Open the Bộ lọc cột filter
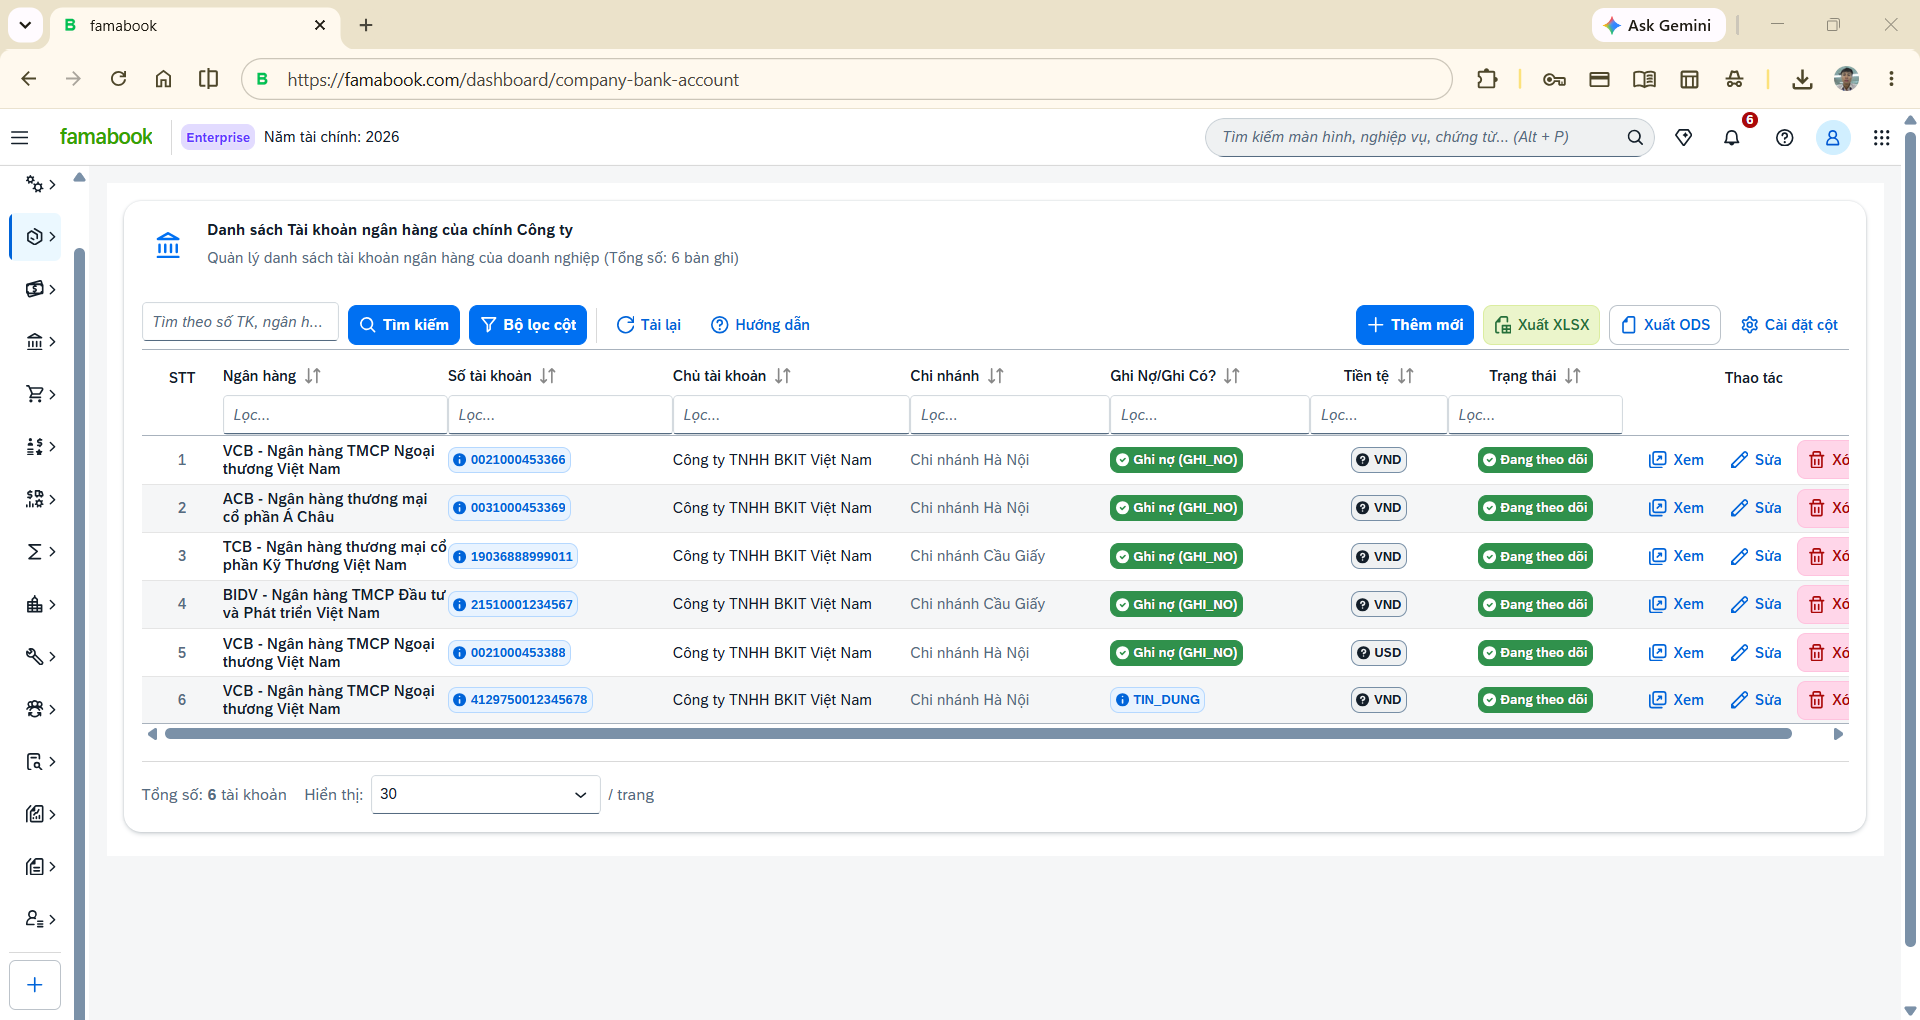The height and width of the screenshot is (1020, 1920). pyautogui.click(x=528, y=325)
